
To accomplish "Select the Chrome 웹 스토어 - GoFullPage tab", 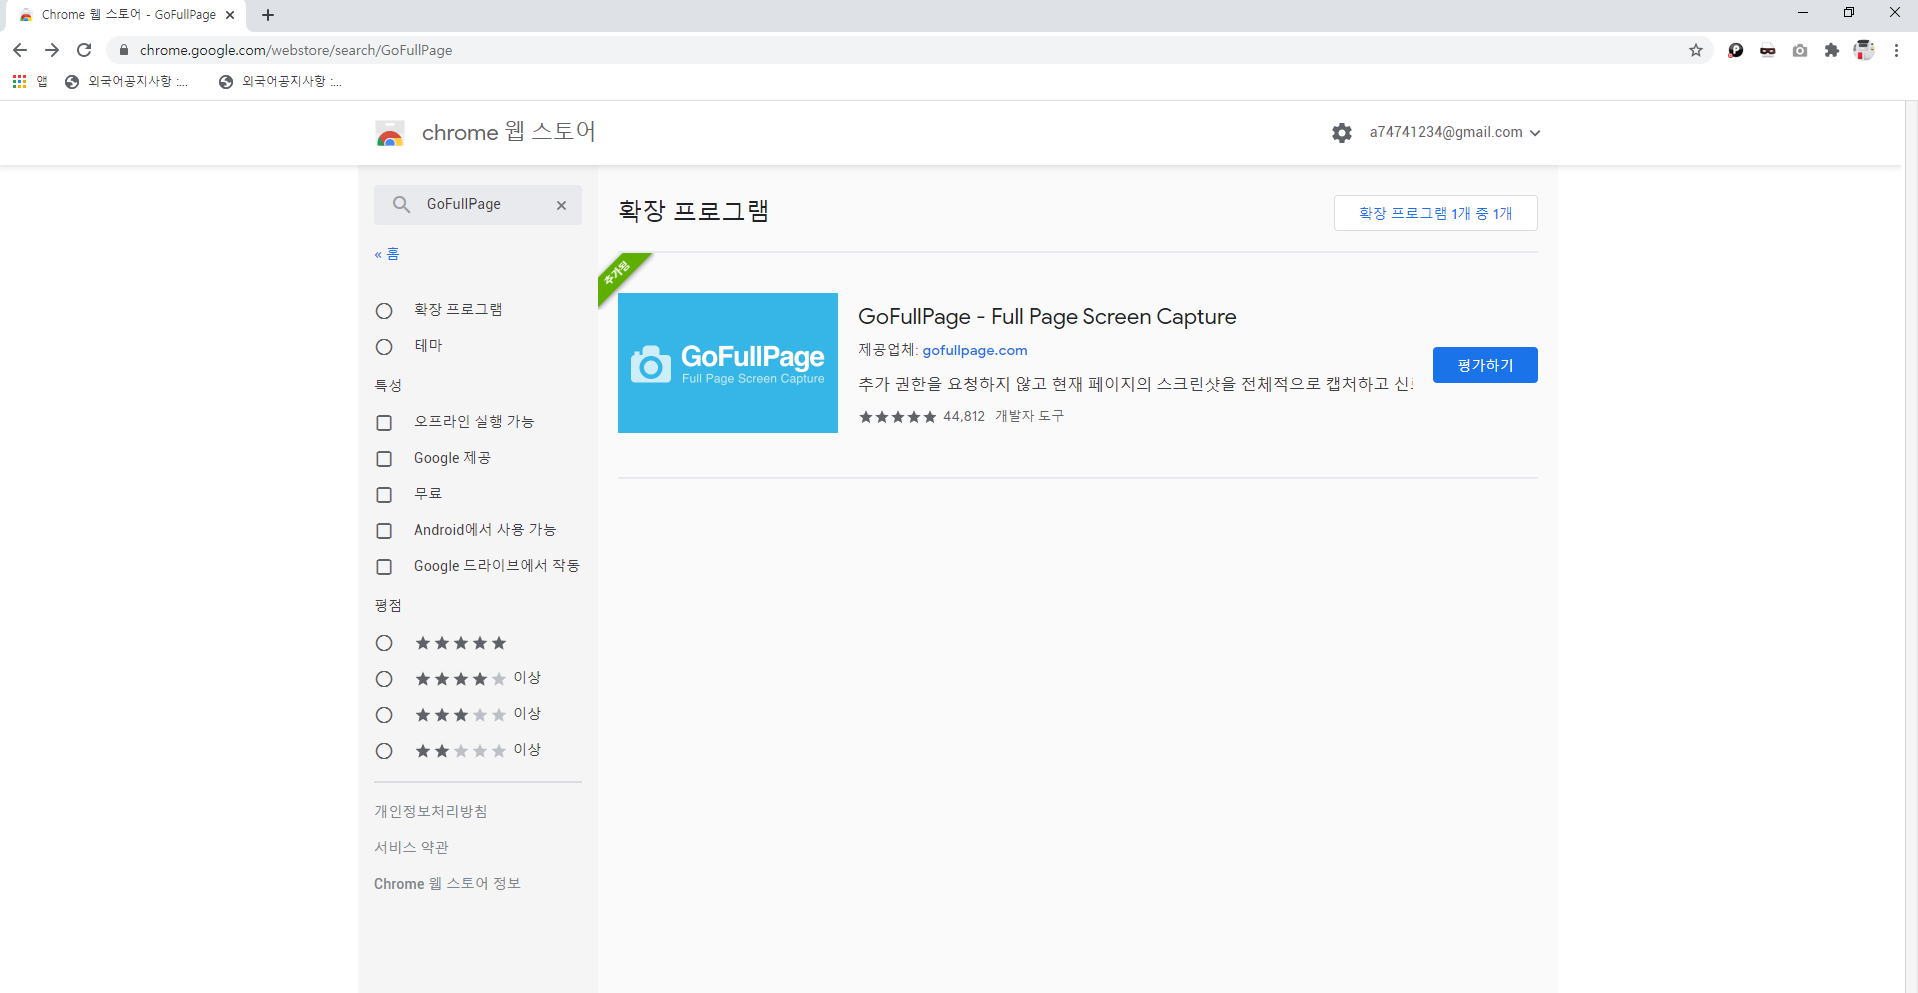I will pyautogui.click(x=126, y=15).
